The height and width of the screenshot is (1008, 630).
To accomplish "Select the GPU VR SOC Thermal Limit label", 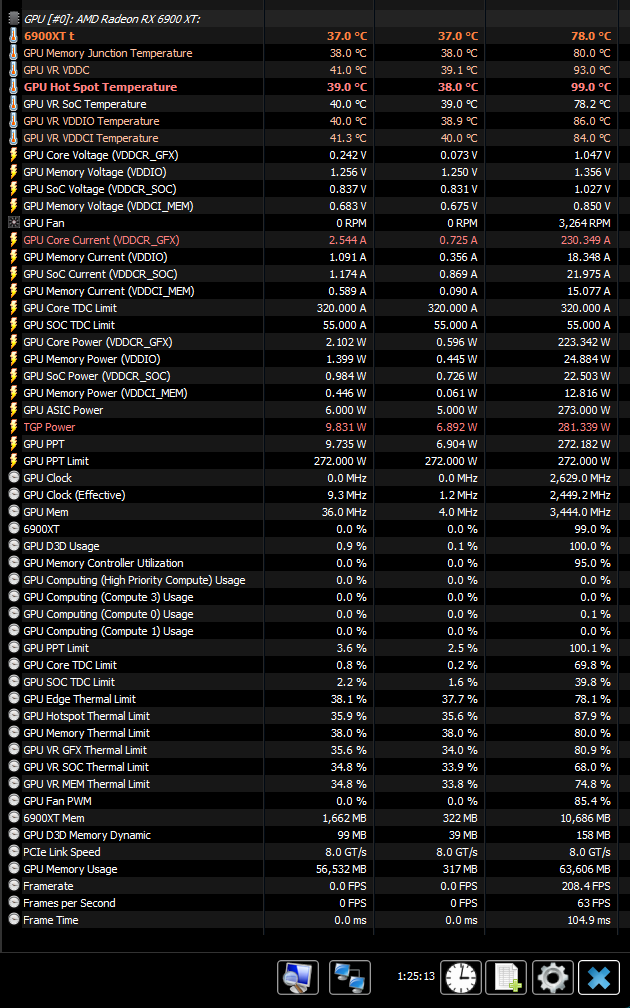I will coord(86,767).
